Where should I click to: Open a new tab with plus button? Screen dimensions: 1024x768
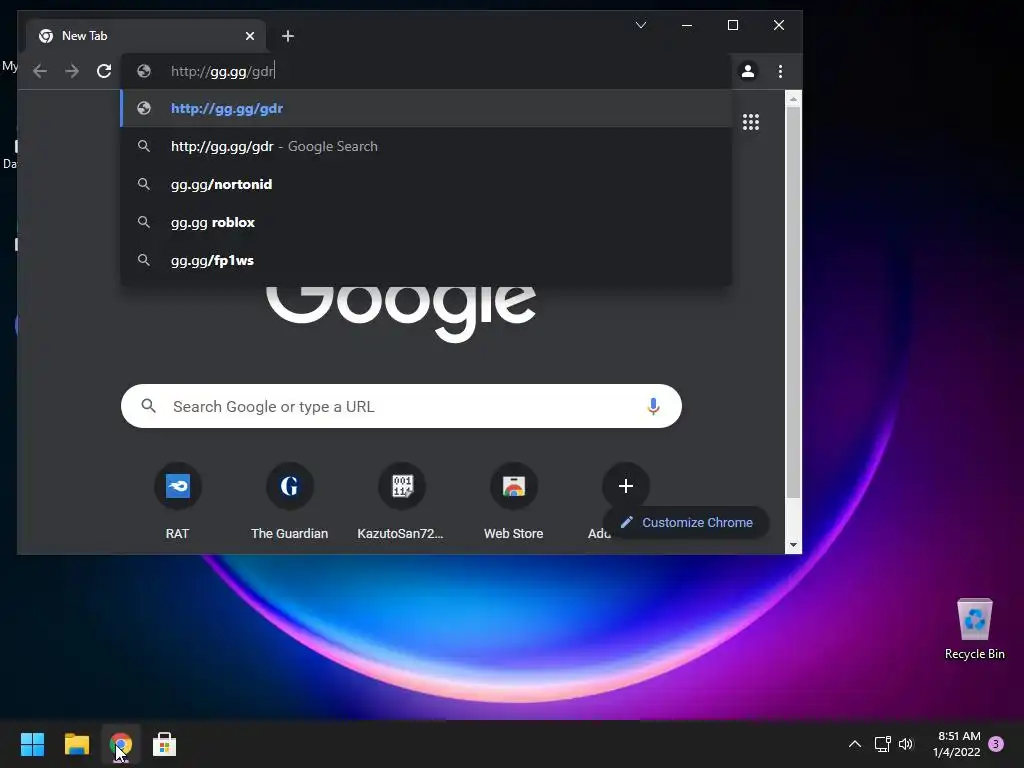(287, 36)
